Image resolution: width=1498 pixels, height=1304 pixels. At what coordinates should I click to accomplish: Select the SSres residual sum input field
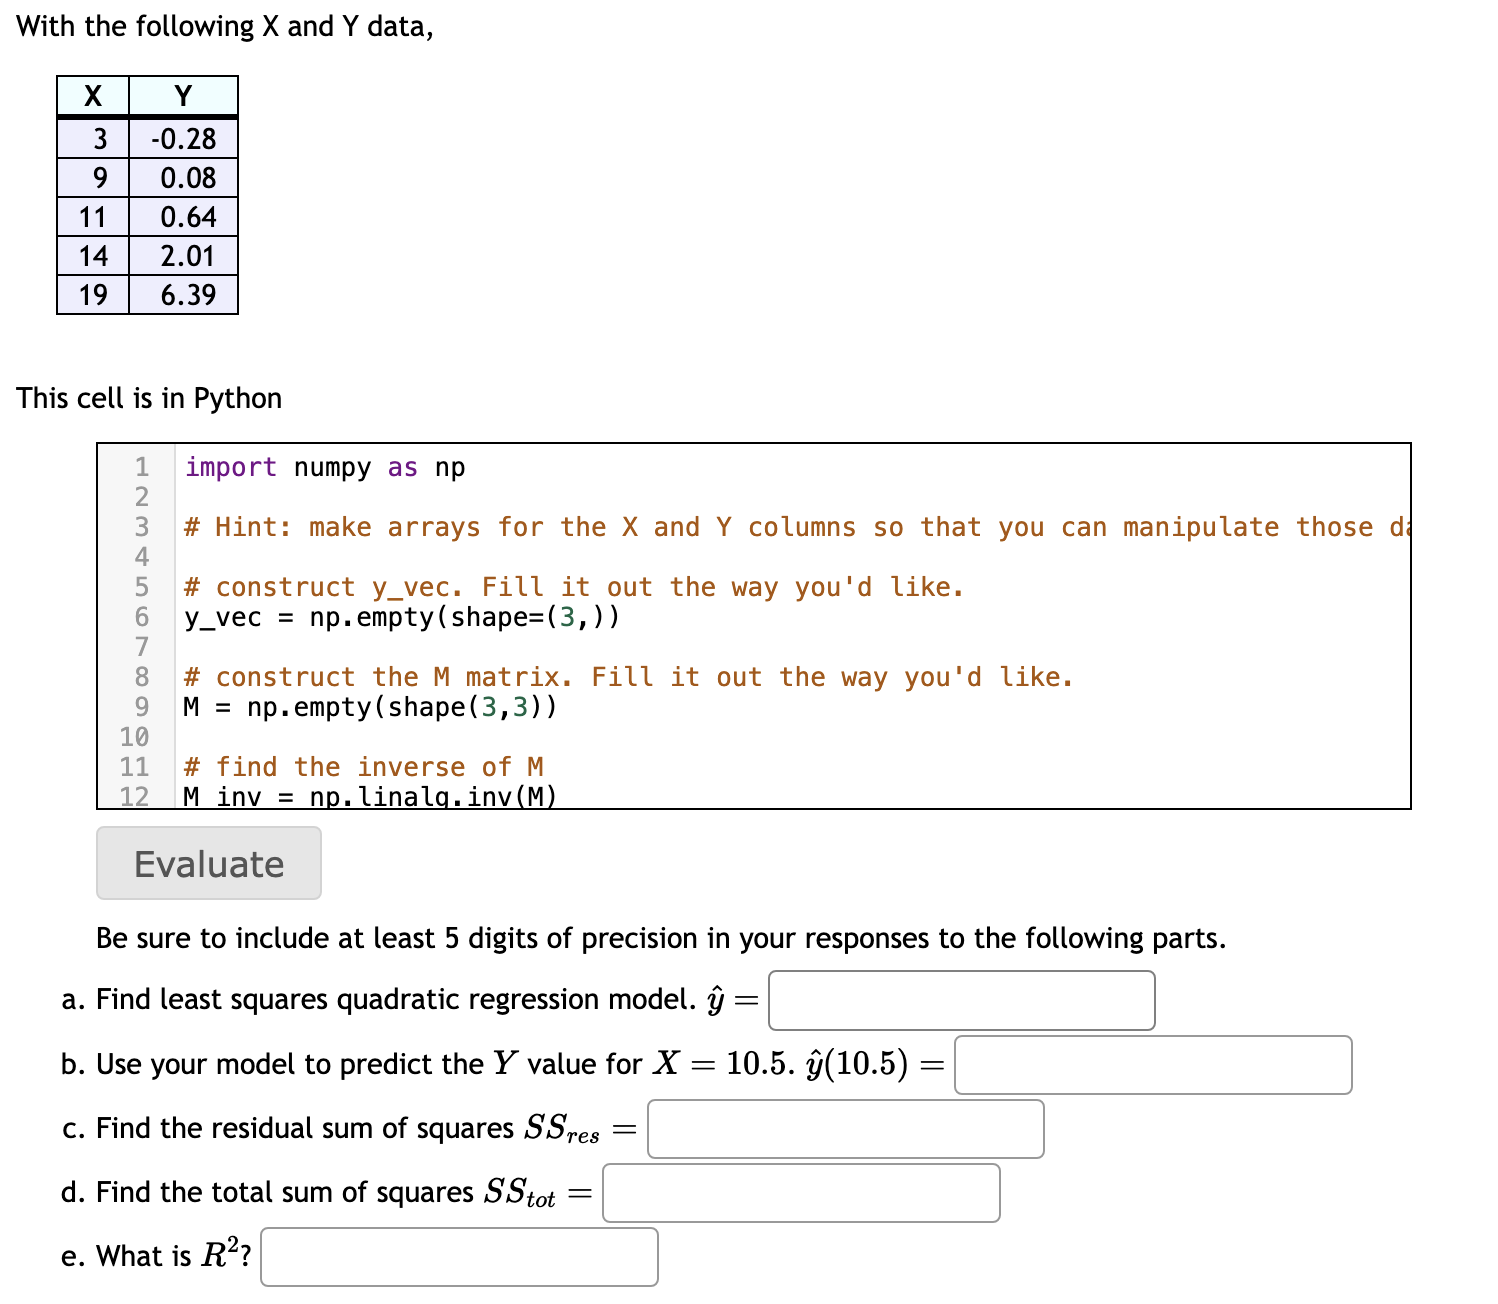(846, 1129)
